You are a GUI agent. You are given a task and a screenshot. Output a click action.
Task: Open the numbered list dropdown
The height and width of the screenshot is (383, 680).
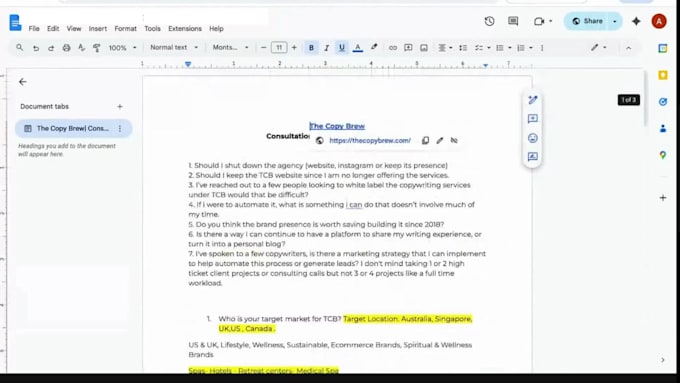524,48
